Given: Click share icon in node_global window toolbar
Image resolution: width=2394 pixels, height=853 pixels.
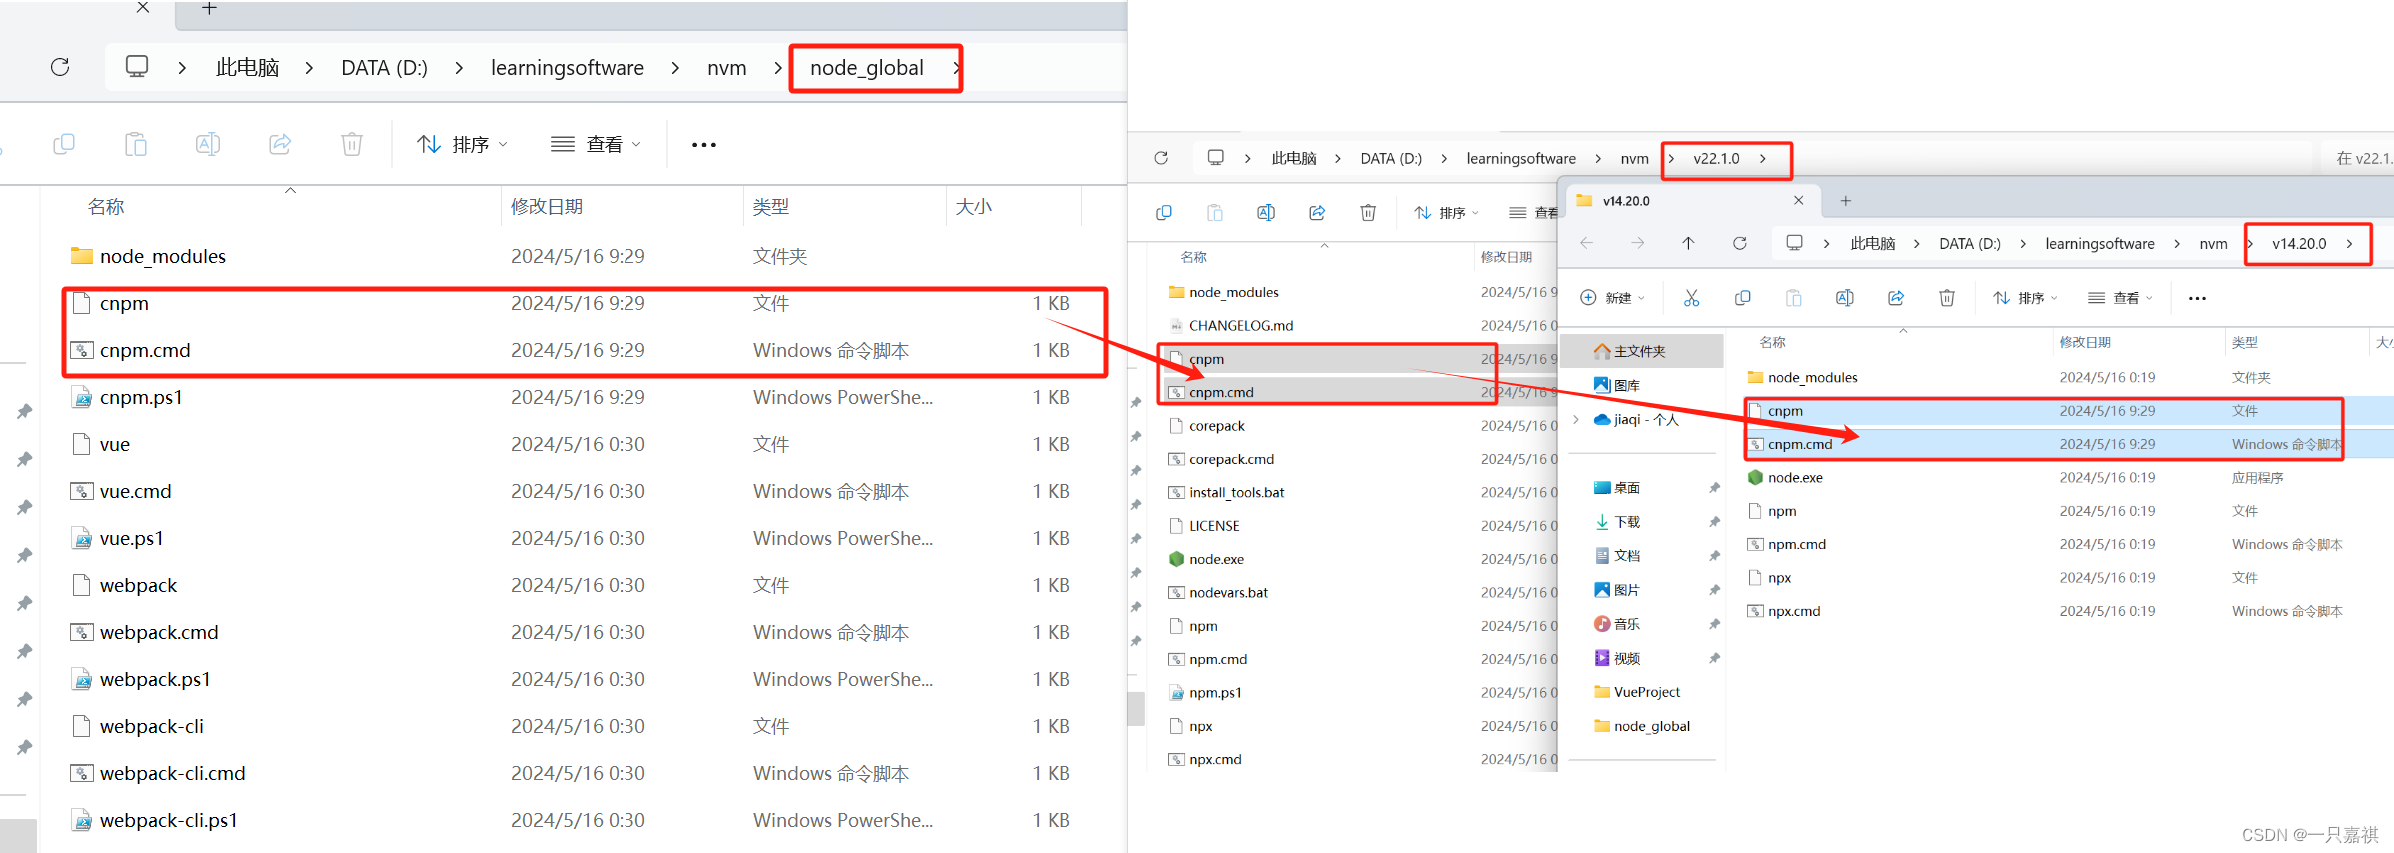Looking at the screenshot, I should [280, 144].
